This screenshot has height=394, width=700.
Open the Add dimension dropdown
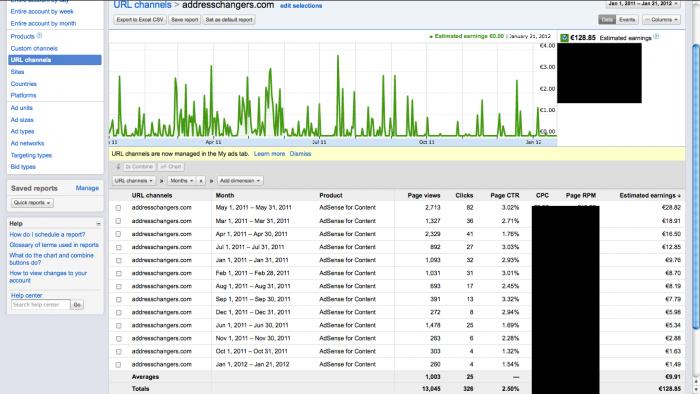[240, 181]
